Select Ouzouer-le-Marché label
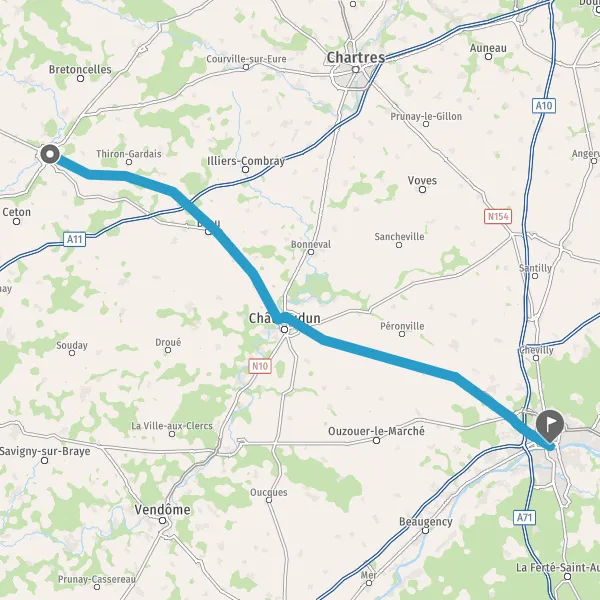This screenshot has width=600, height=600. pos(376,431)
